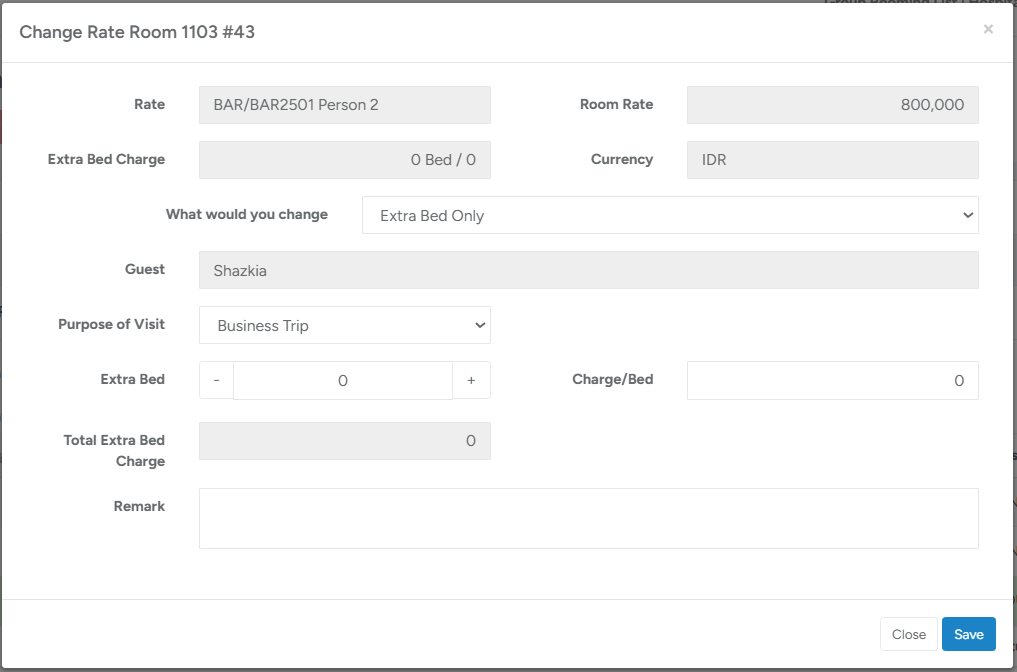Viewport: 1017px width, 672px height.
Task: Expand the Purpose of Visit dropdown
Action: (344, 325)
